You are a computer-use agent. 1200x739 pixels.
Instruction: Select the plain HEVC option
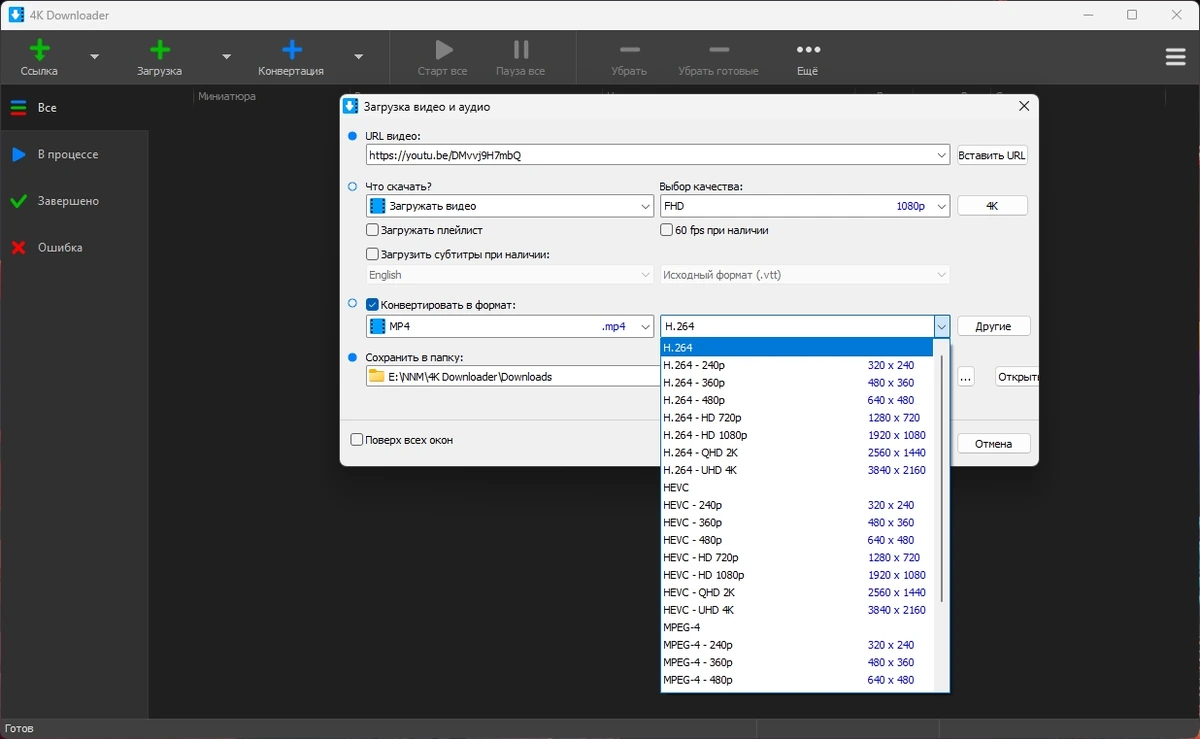tap(797, 487)
